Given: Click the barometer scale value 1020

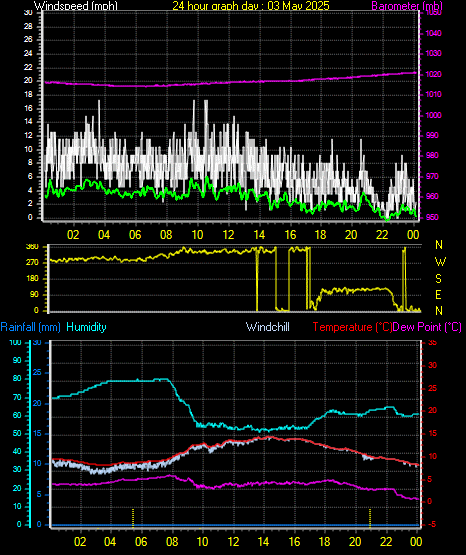Looking at the screenshot, I should click(x=433, y=74).
